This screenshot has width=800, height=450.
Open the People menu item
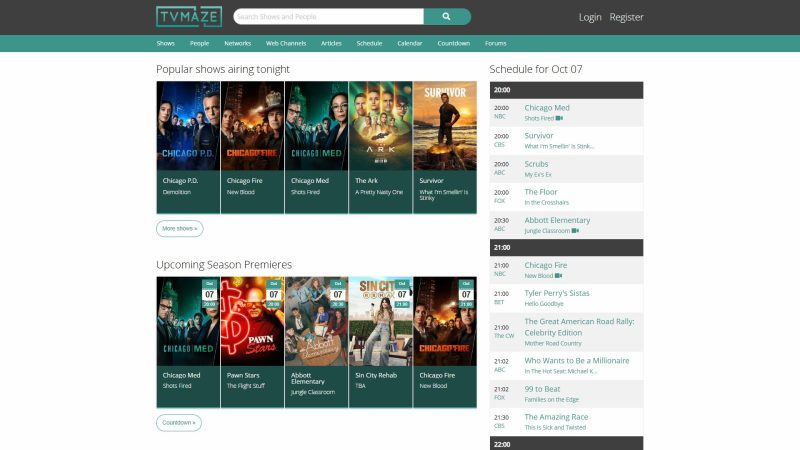[199, 43]
